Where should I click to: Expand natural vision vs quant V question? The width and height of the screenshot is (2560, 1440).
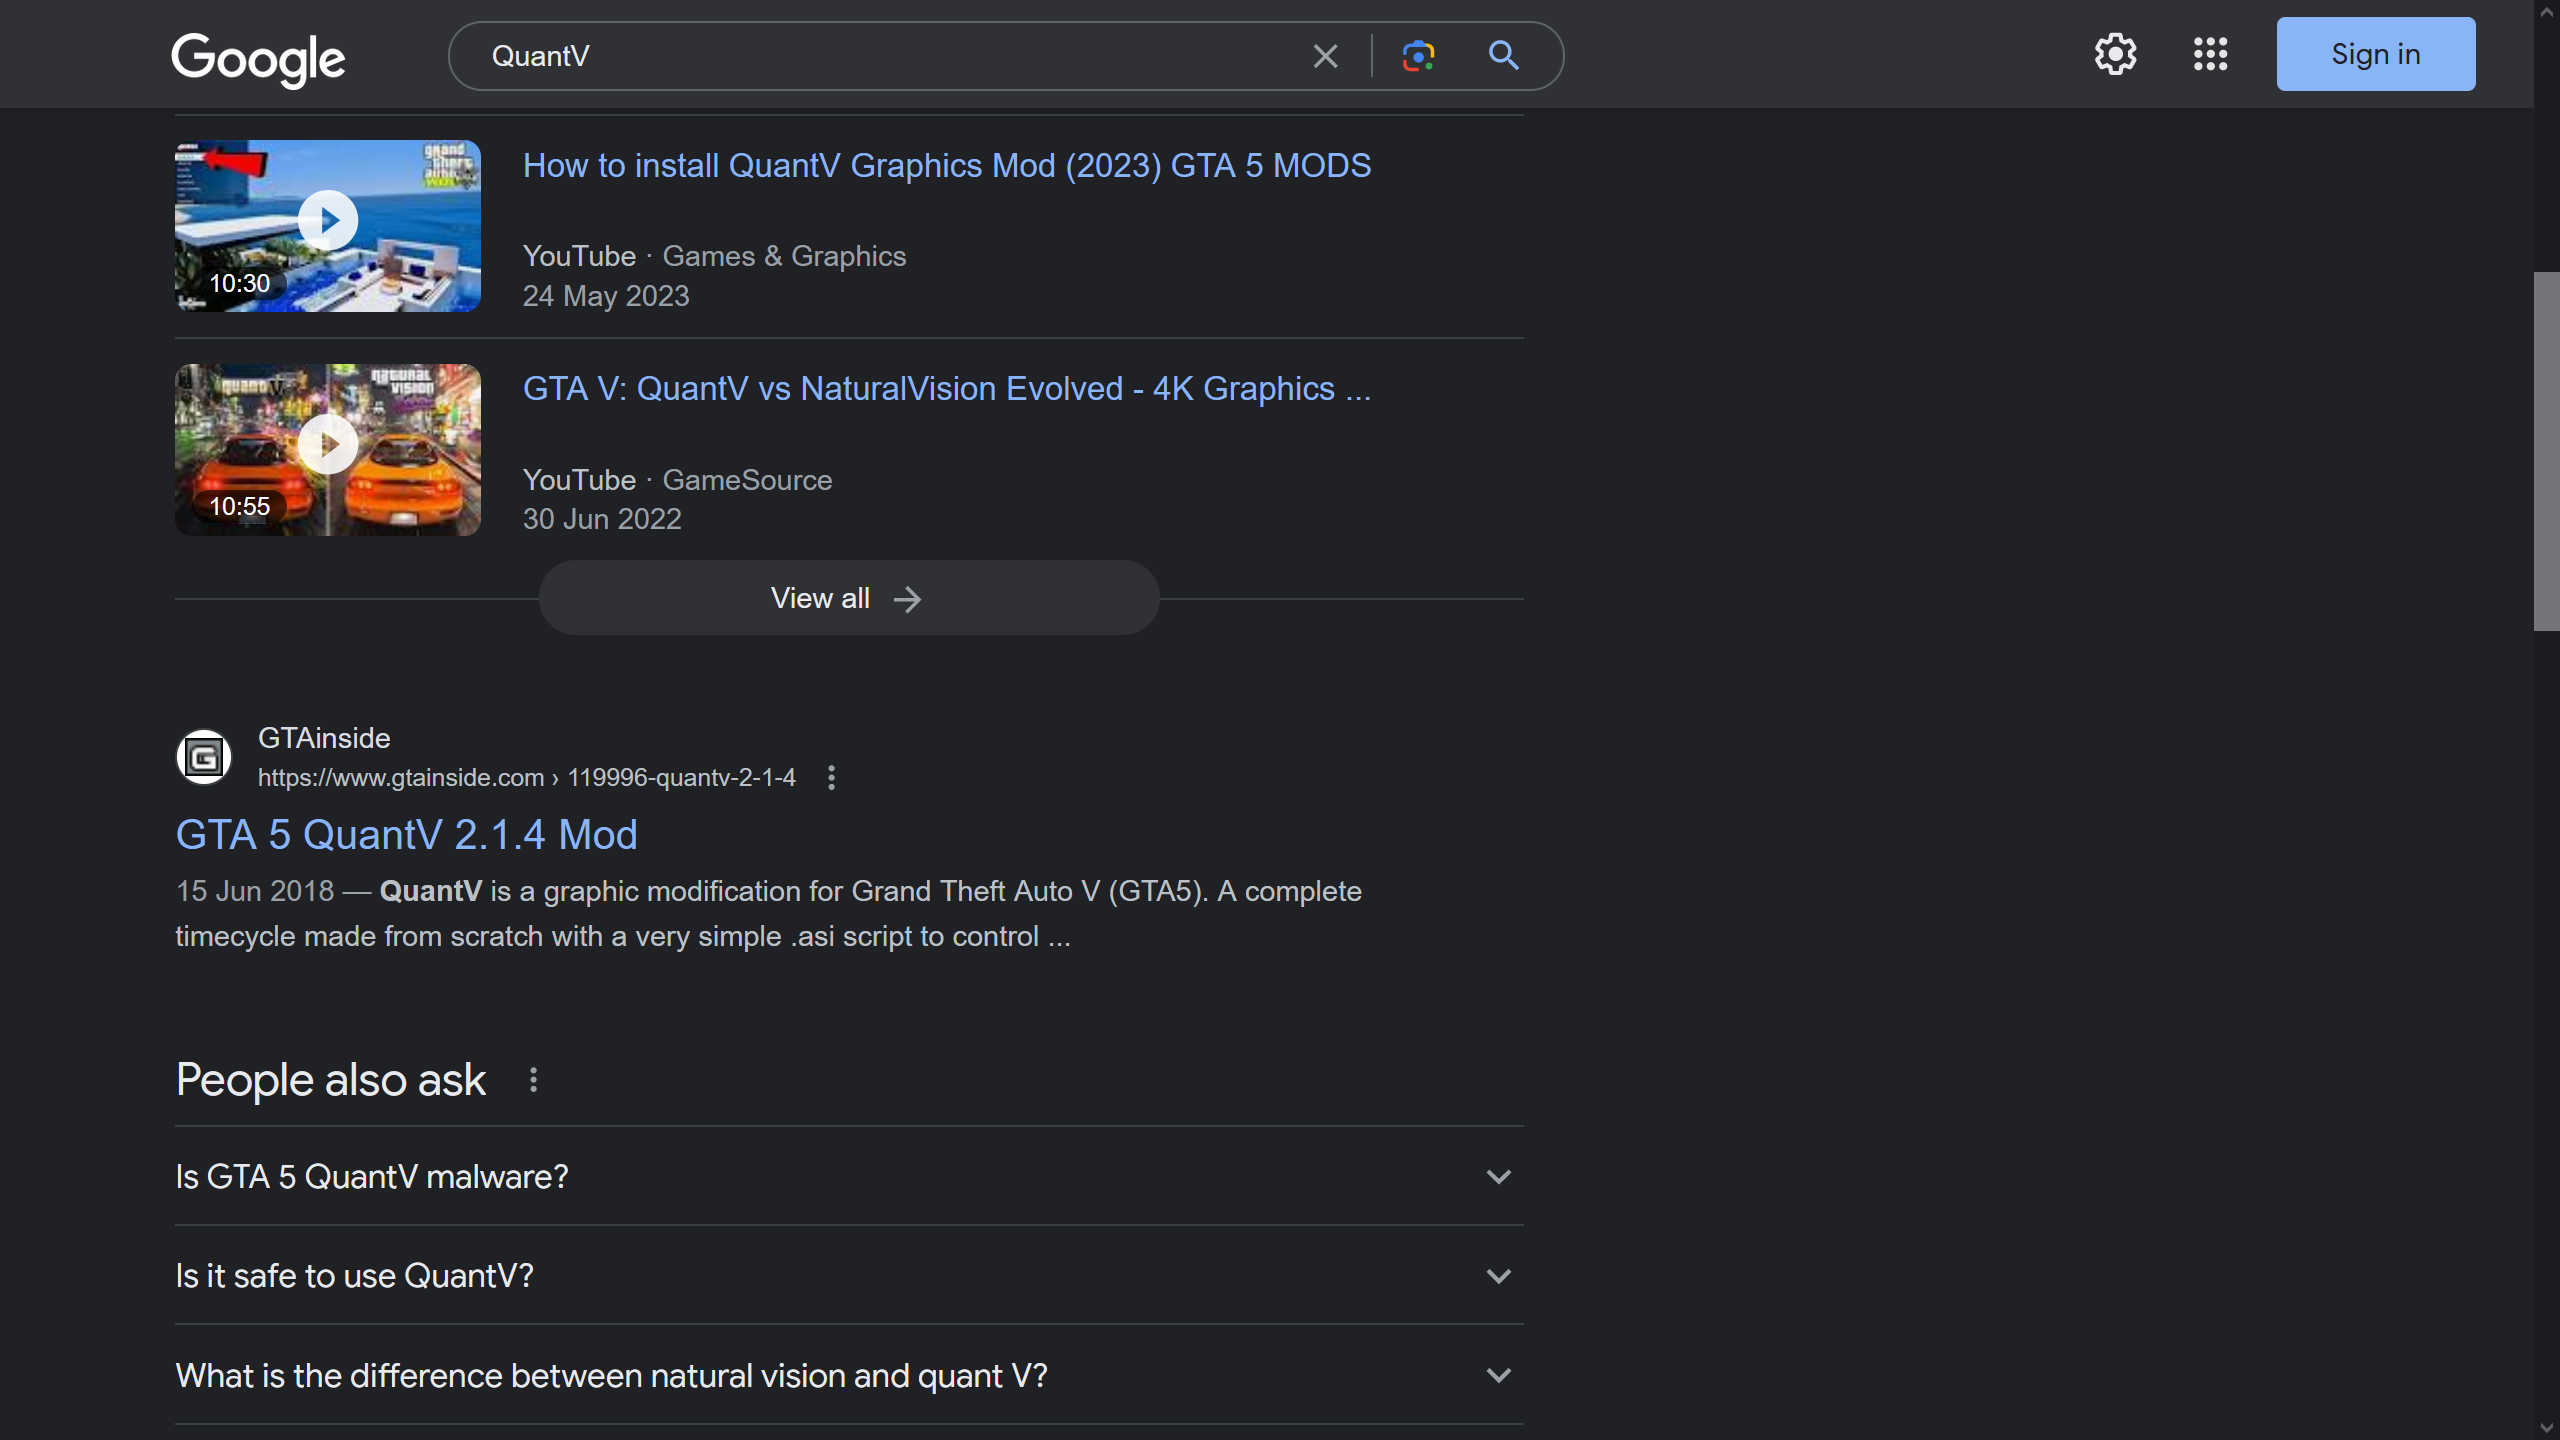pyautogui.click(x=848, y=1376)
